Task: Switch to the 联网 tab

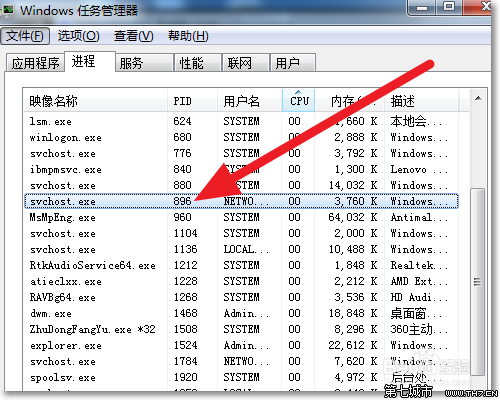Action: coord(246,63)
